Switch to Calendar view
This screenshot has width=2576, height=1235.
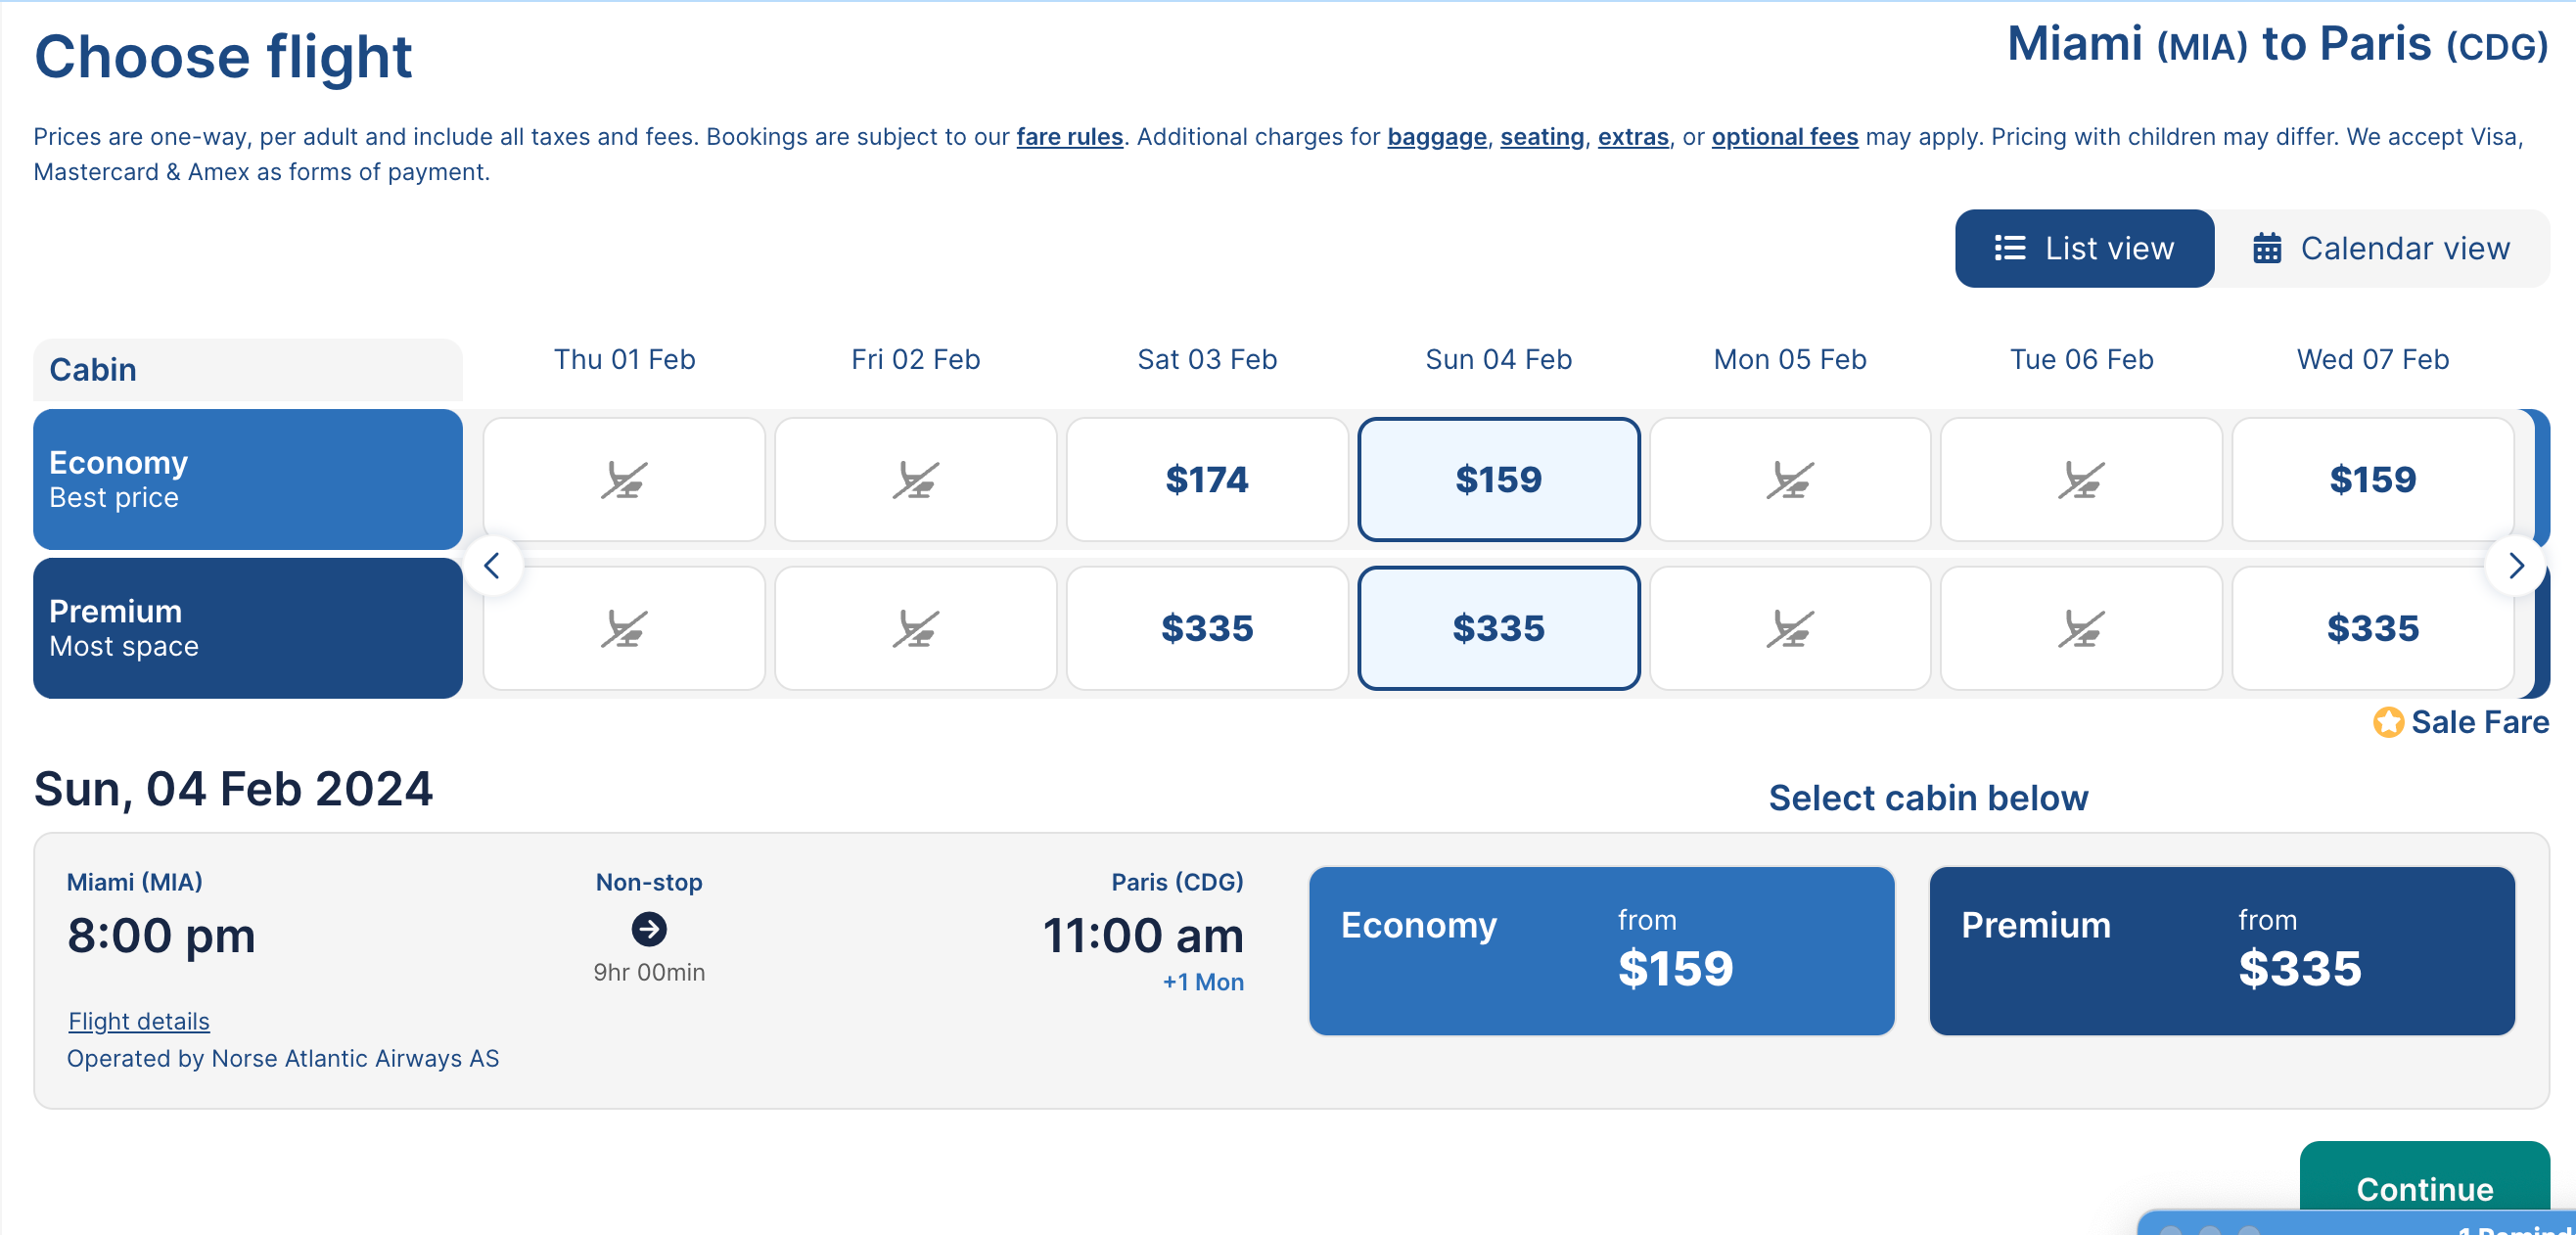2381,248
